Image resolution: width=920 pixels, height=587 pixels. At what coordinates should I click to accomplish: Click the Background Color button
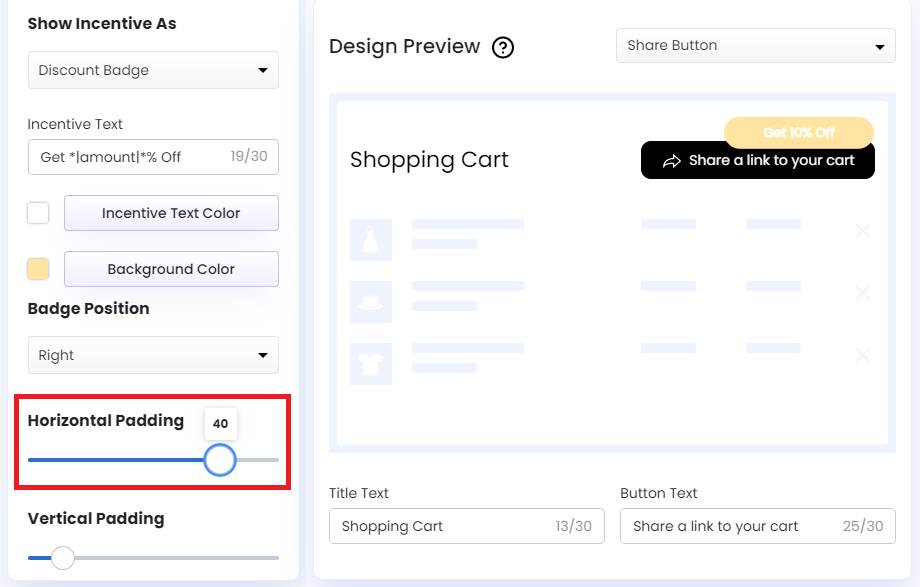[x=170, y=269]
